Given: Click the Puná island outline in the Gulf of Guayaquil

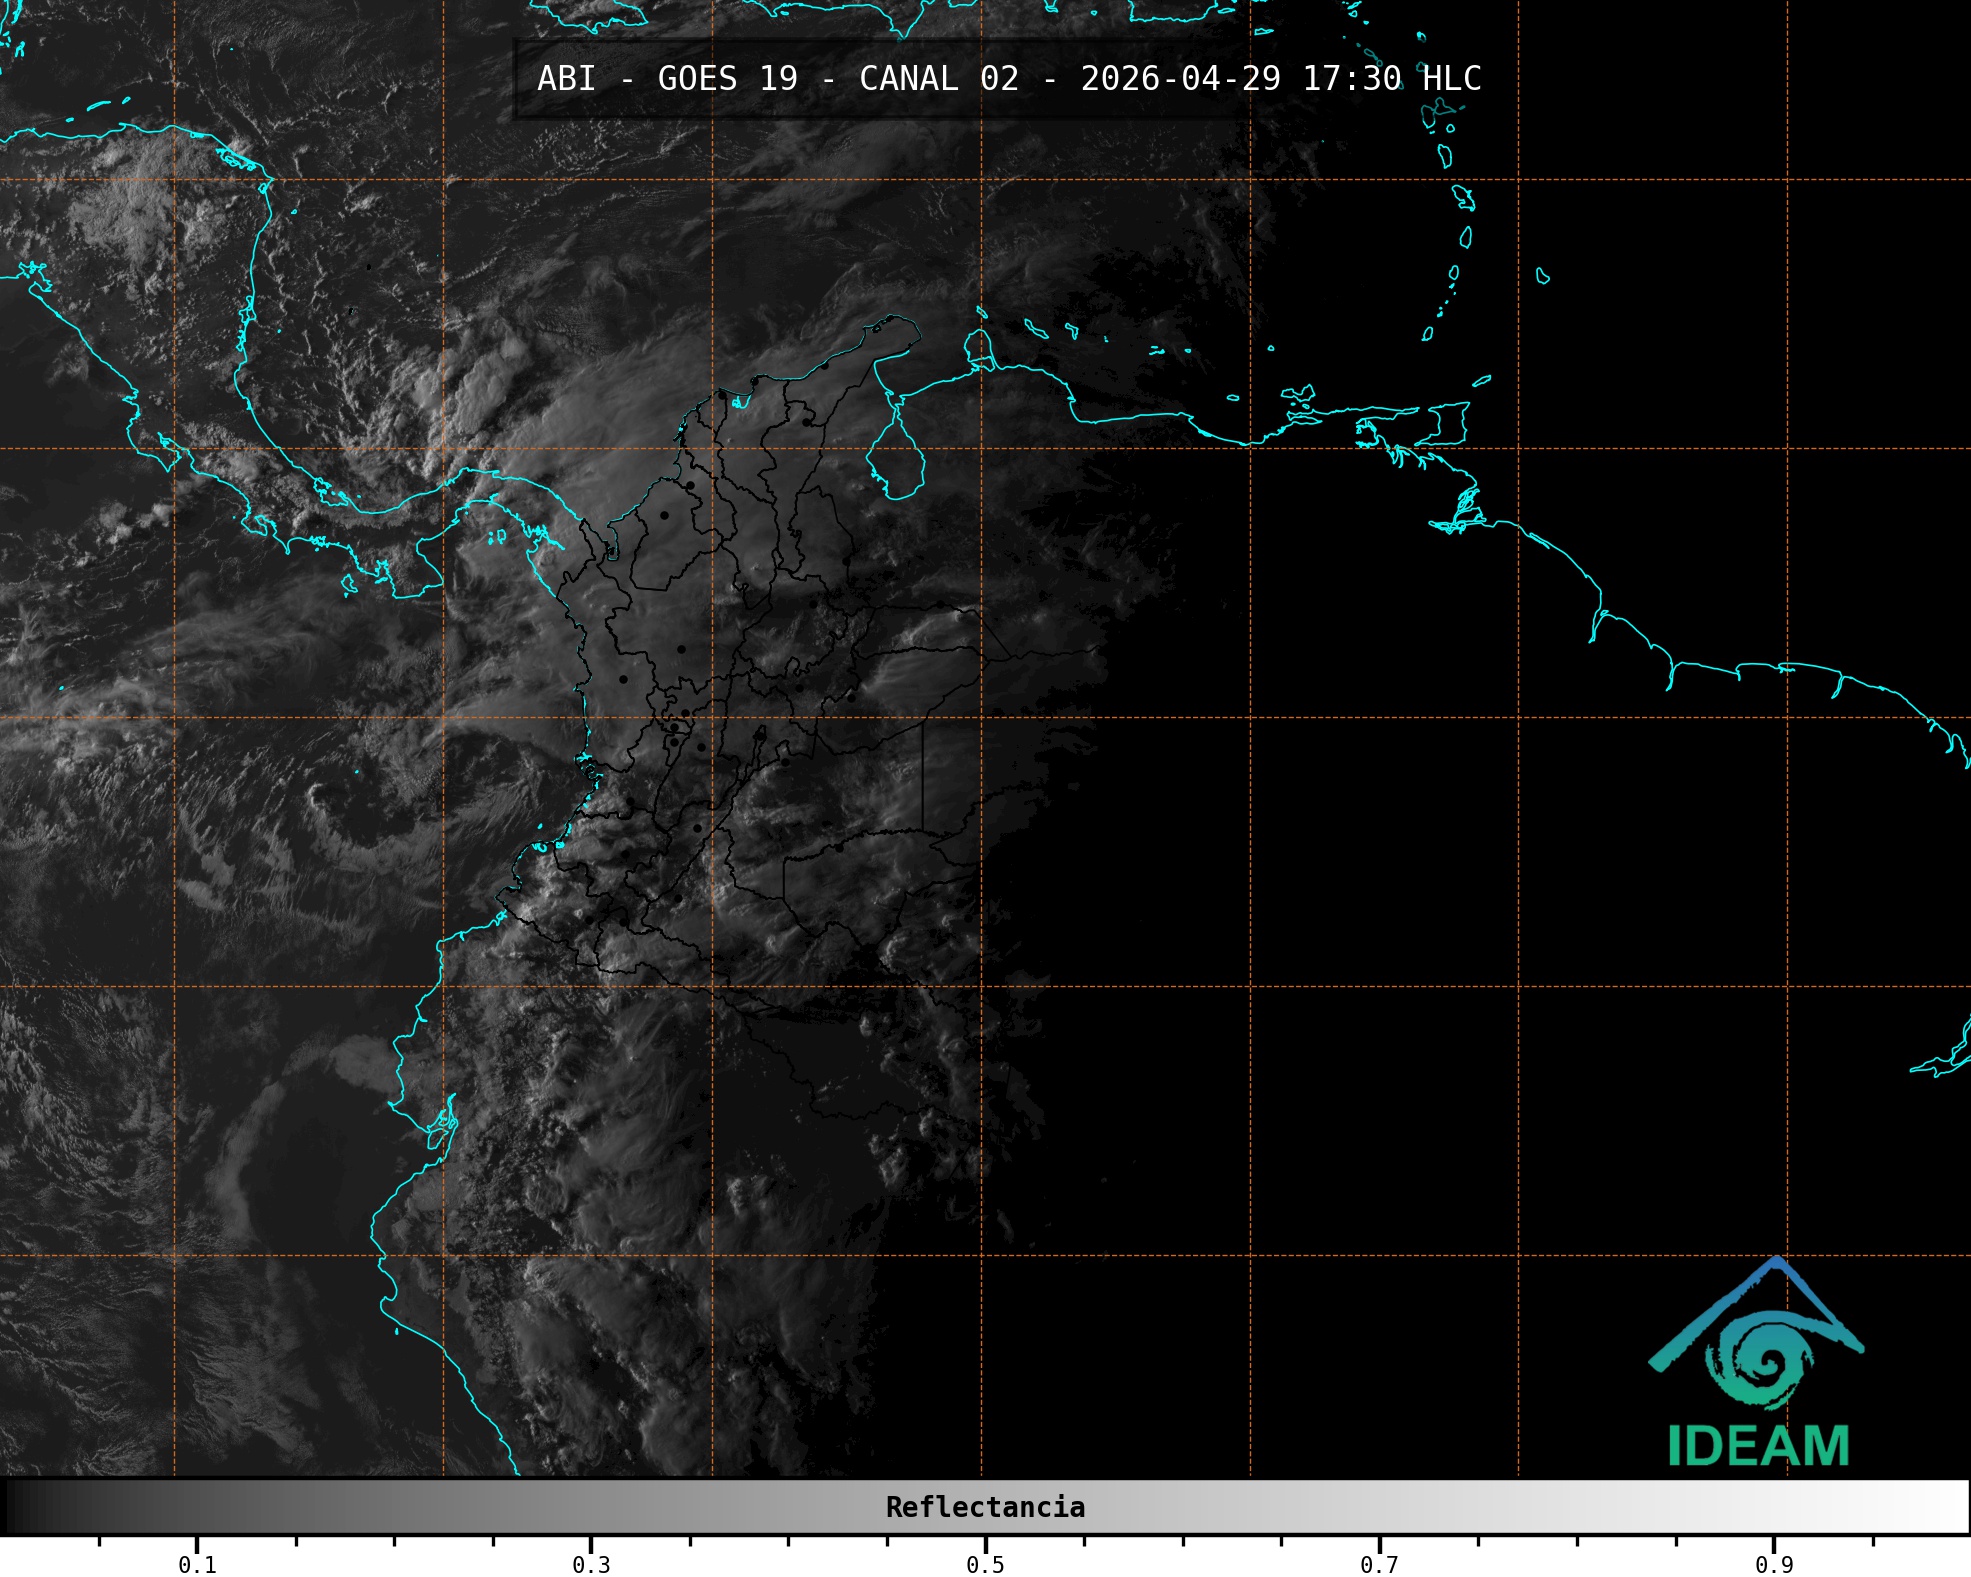Looking at the screenshot, I should (x=438, y=1137).
